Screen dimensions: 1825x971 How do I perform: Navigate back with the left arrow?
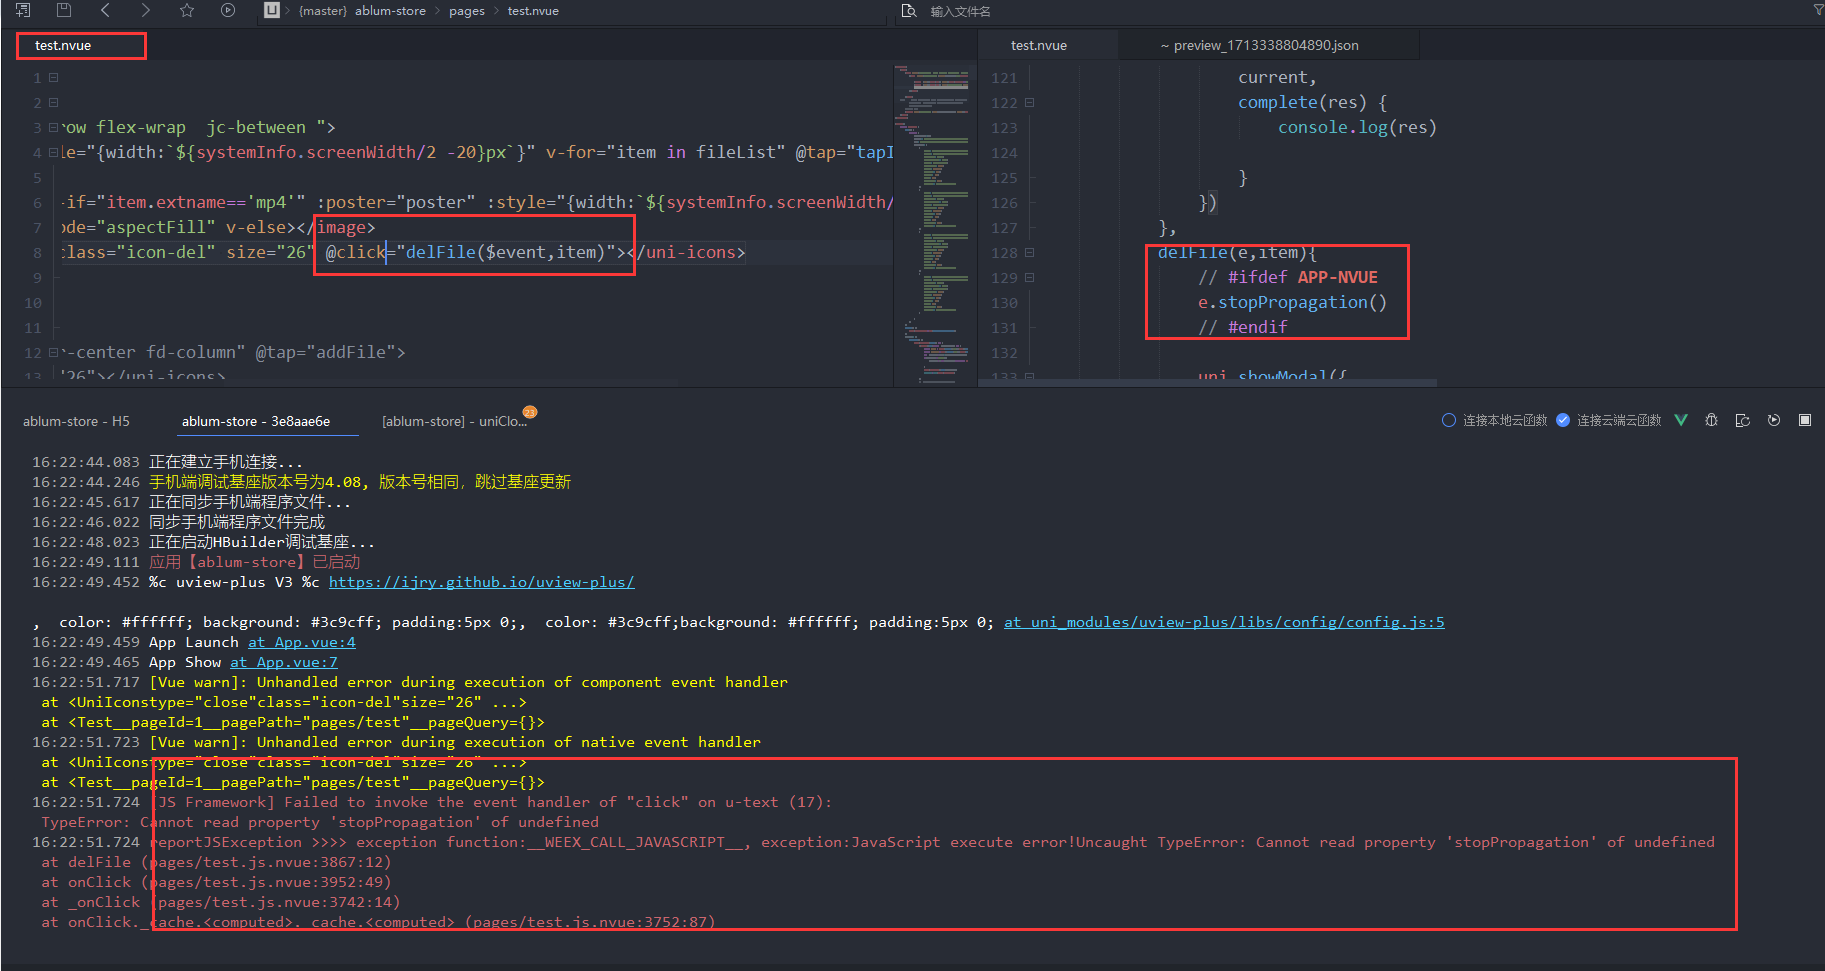[x=105, y=10]
